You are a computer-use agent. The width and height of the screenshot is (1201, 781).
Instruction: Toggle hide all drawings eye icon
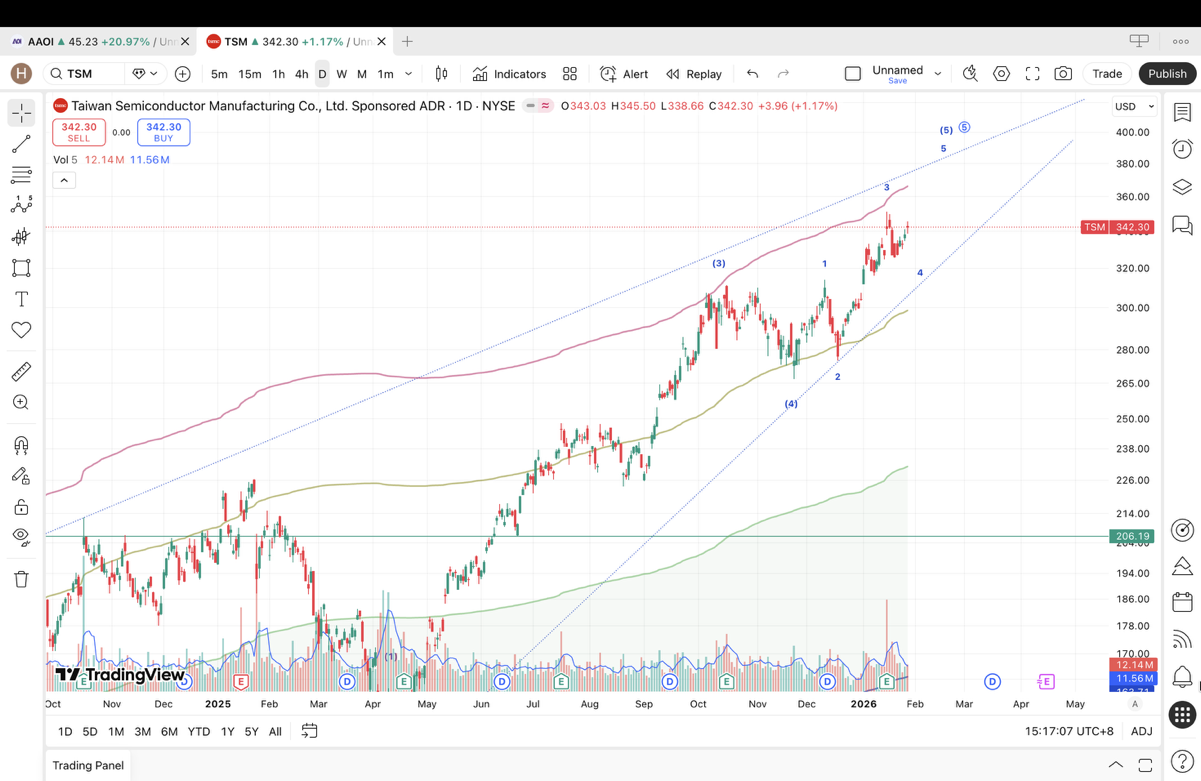(x=21, y=537)
